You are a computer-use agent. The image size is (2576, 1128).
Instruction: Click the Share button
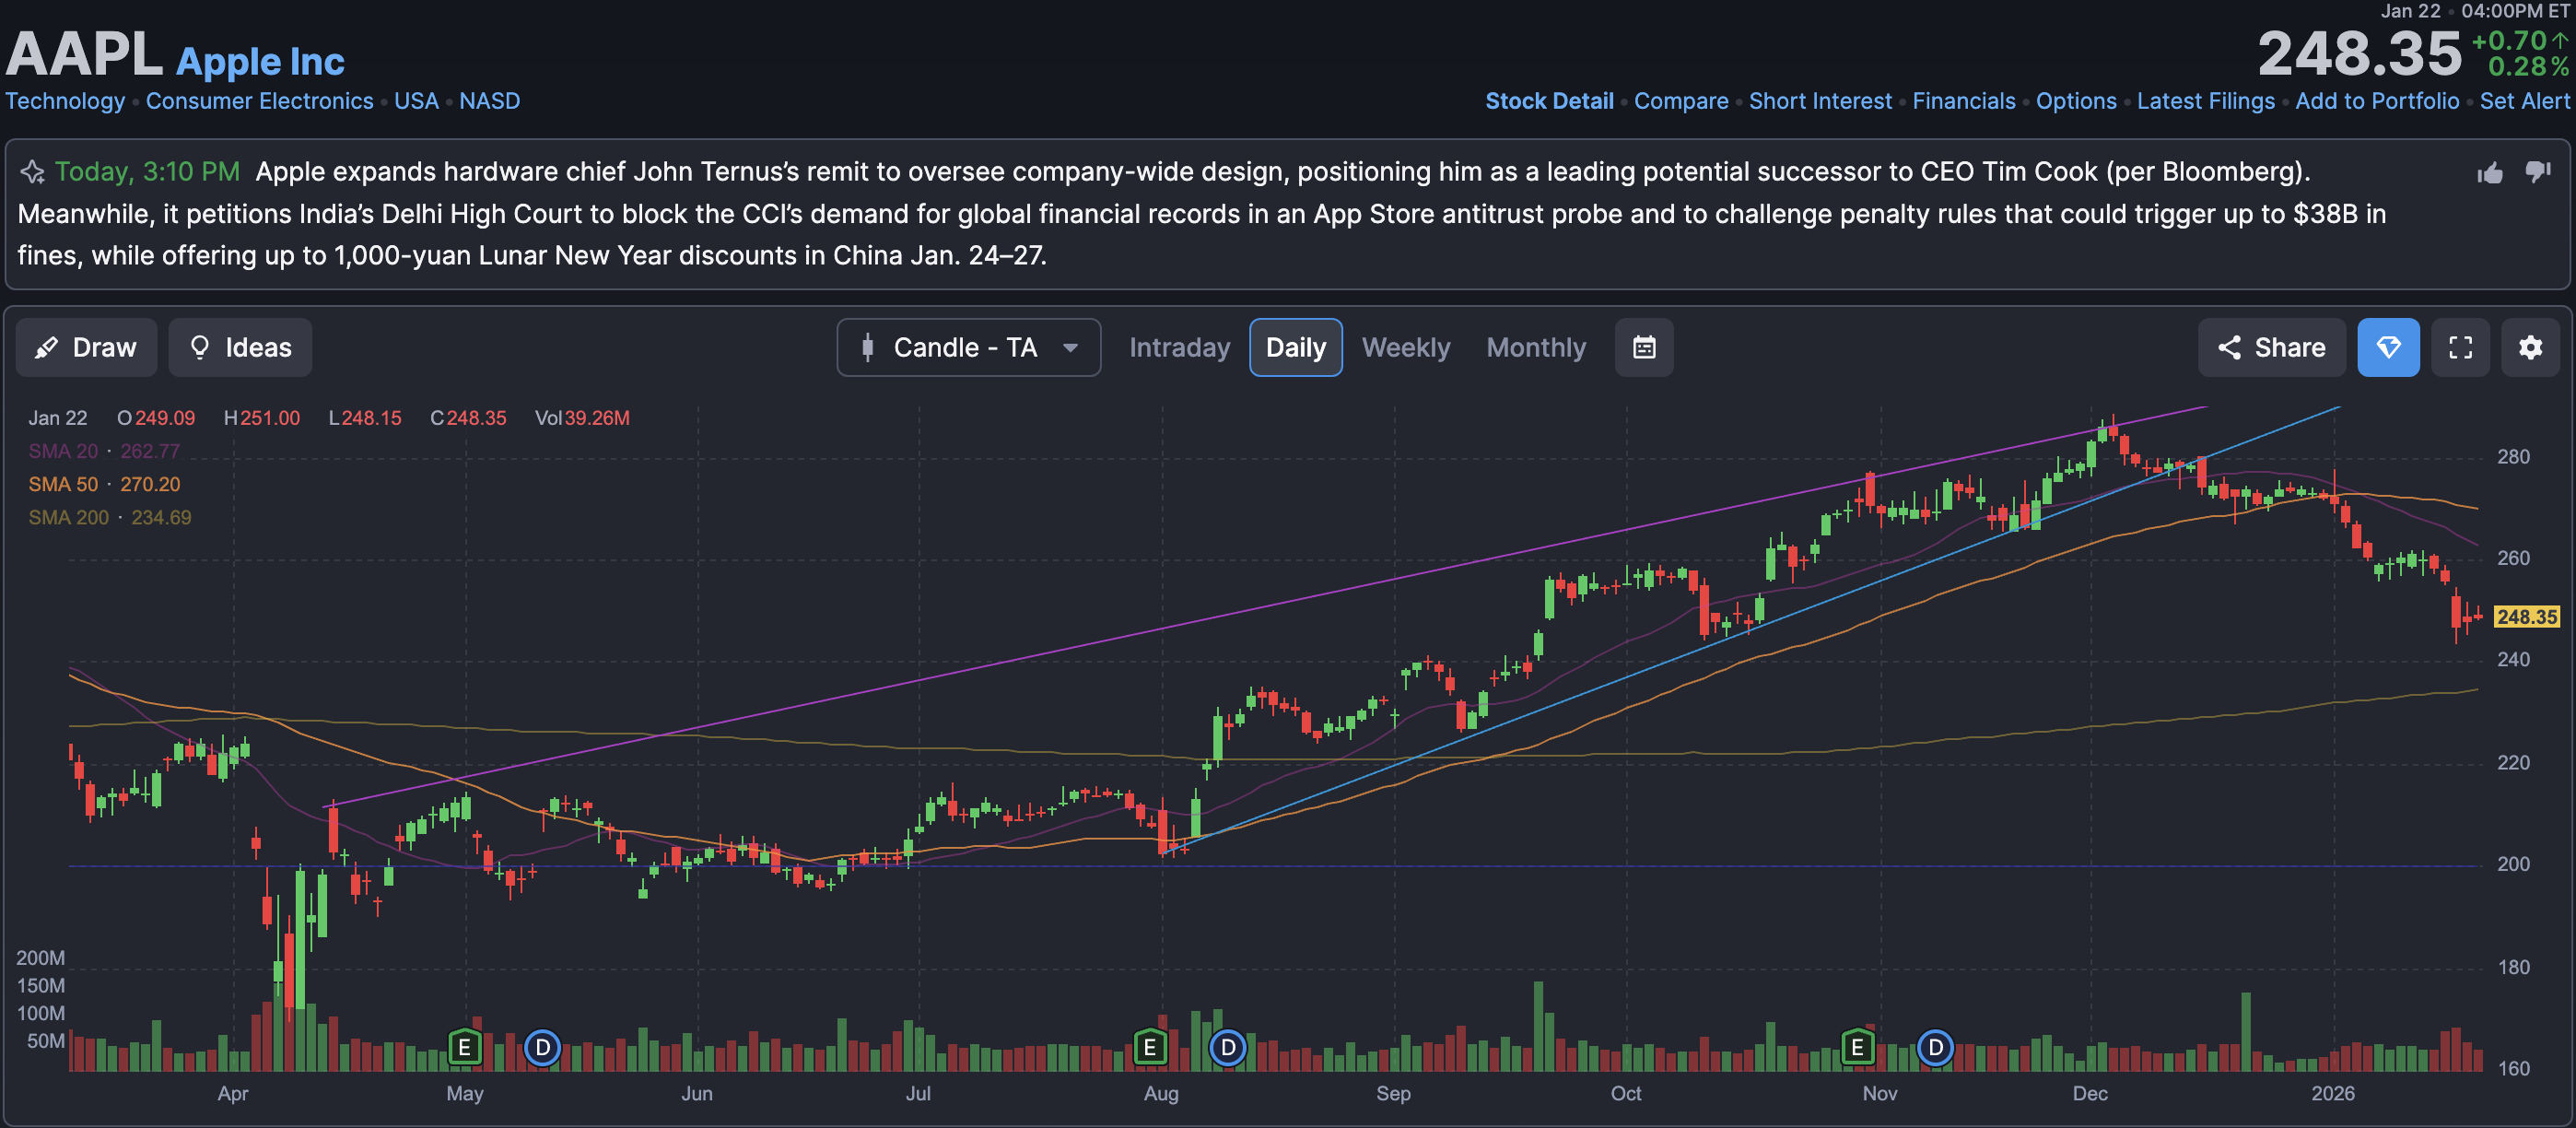[x=2270, y=347]
